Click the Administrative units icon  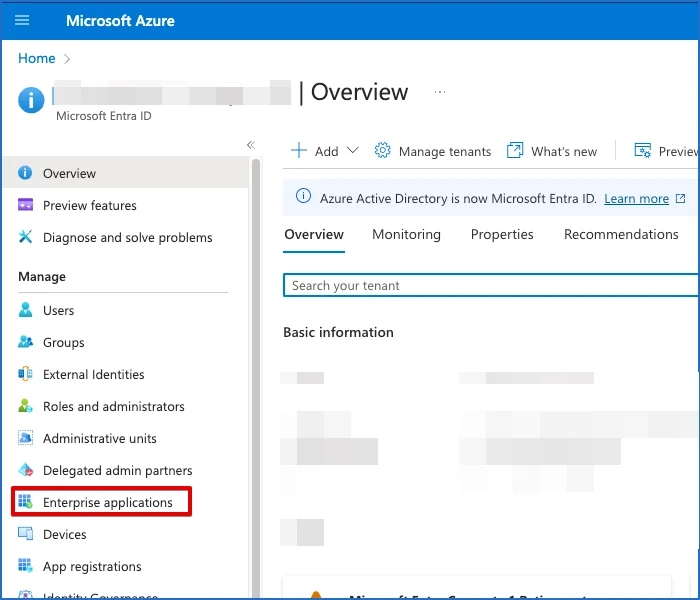pyautogui.click(x=26, y=439)
